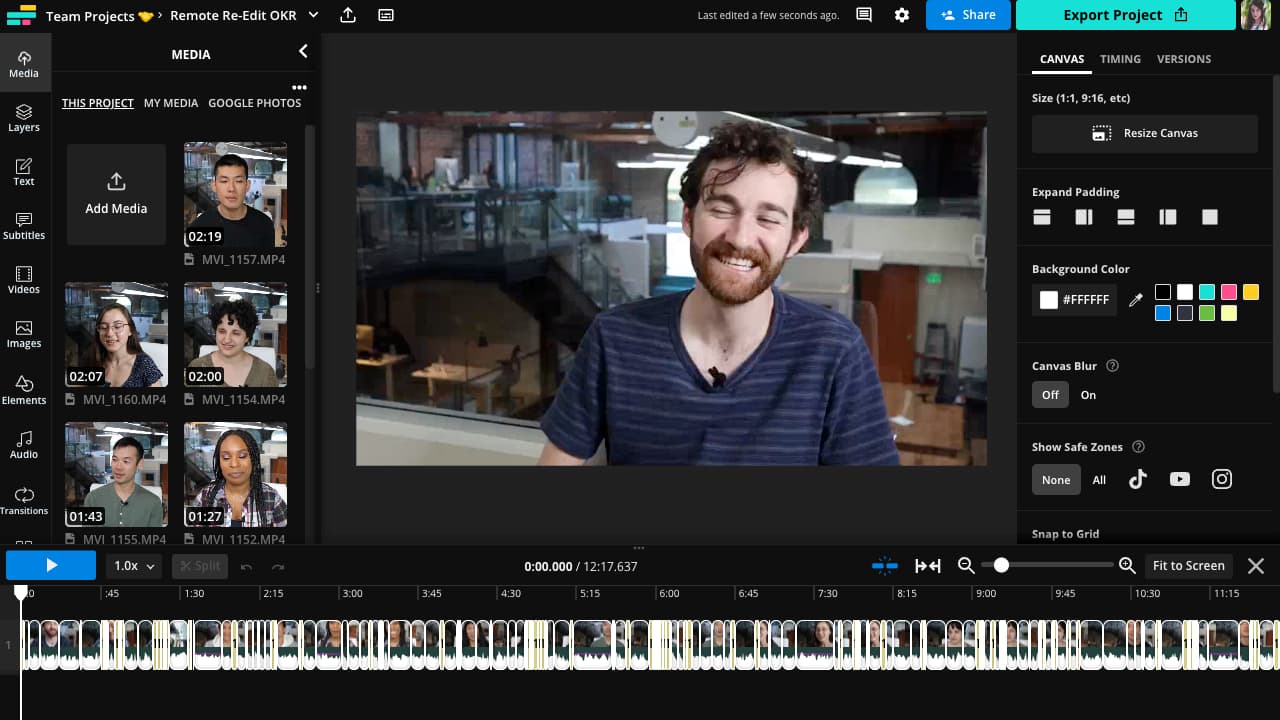Screen dimensions: 1280x720
Task: Open the Subtitles panel in sidebar
Action: (x=24, y=226)
